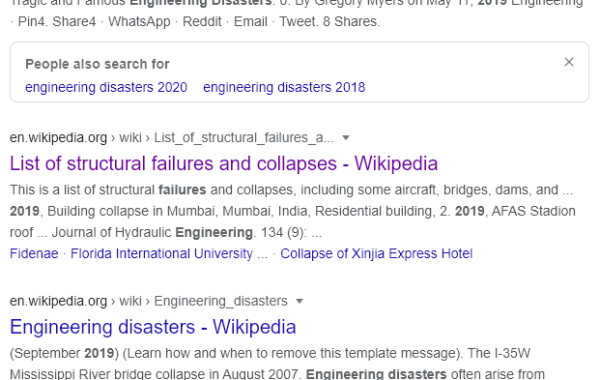Open List of structural failures and collapses result

pos(223,163)
